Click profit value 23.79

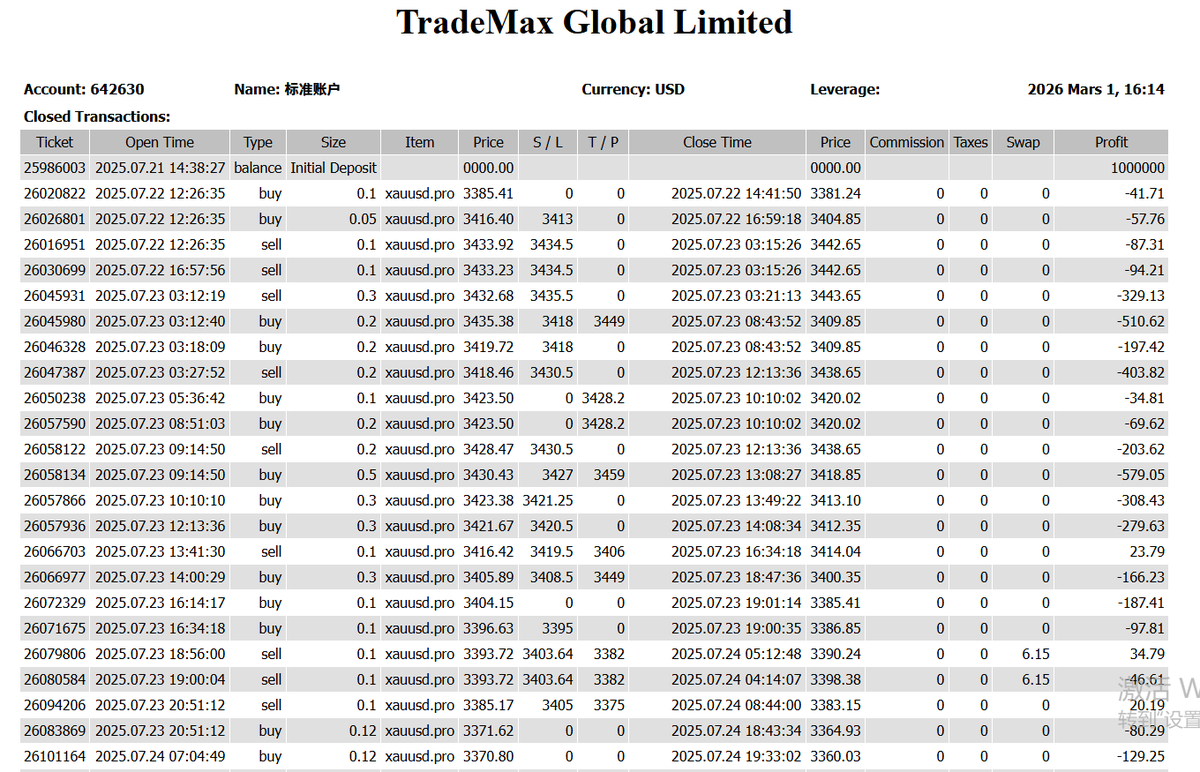pyautogui.click(x=1148, y=552)
